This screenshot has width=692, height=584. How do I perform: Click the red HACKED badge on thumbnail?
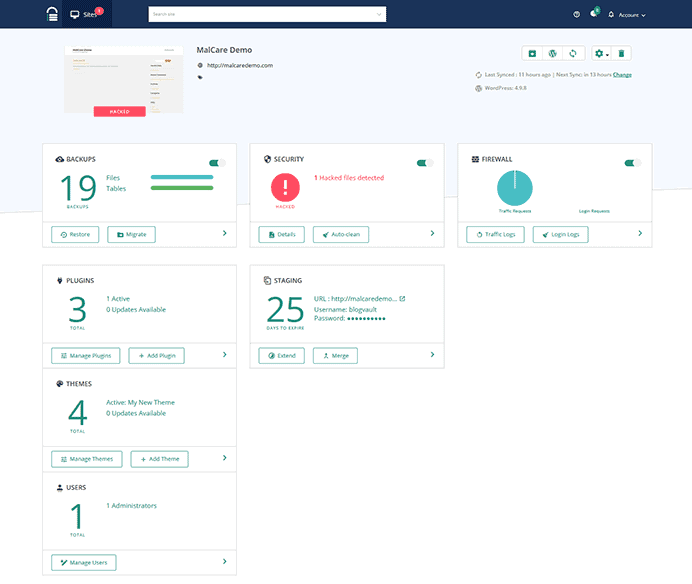click(x=120, y=112)
